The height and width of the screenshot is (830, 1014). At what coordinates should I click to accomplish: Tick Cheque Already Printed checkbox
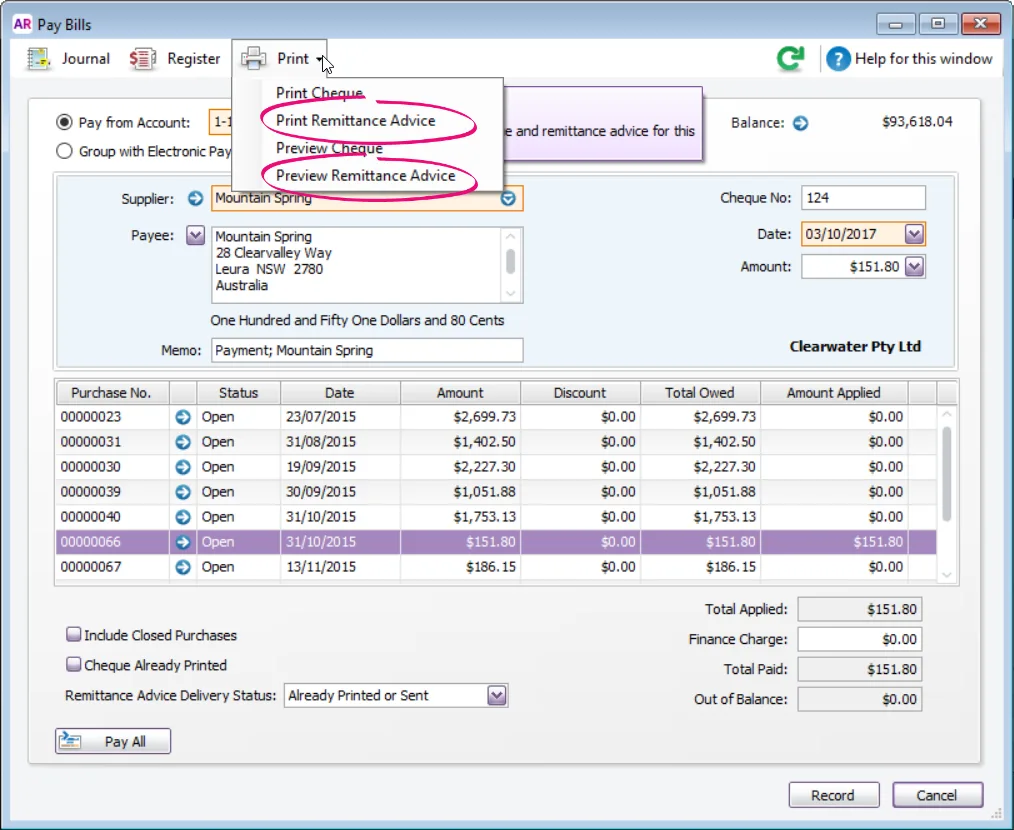pos(74,664)
